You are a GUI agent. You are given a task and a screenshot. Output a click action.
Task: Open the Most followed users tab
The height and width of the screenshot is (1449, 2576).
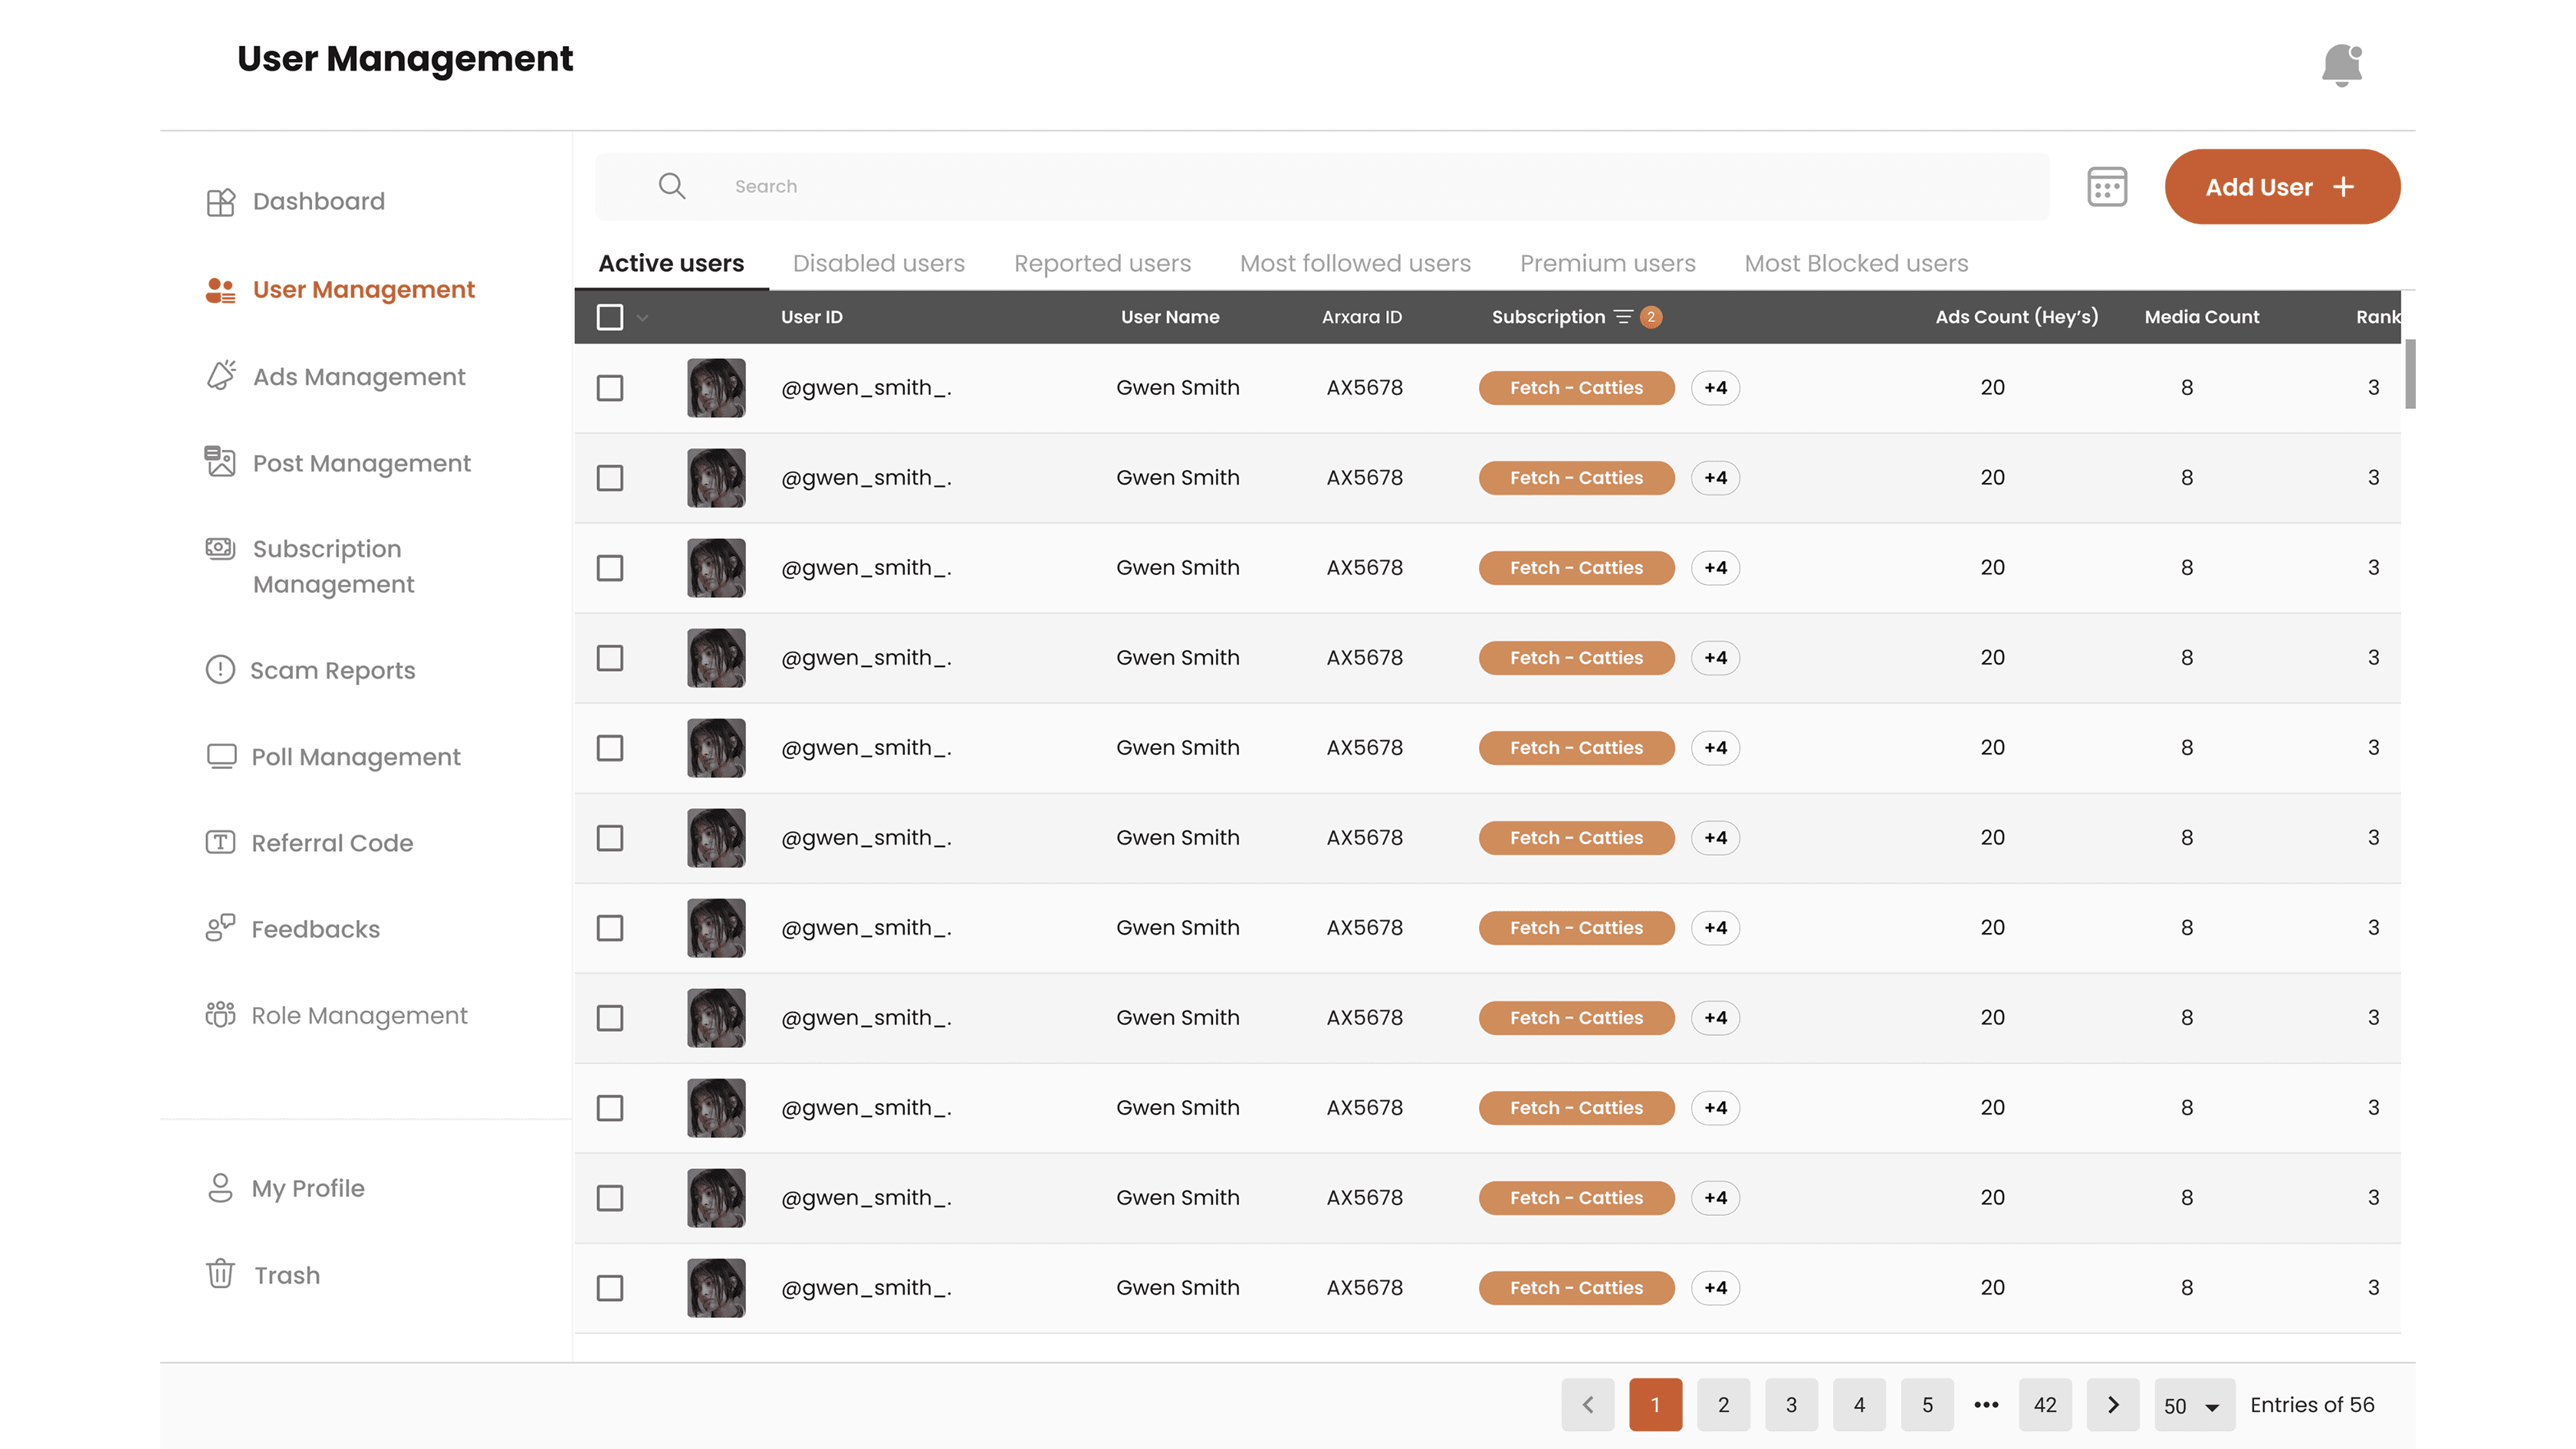click(1355, 263)
